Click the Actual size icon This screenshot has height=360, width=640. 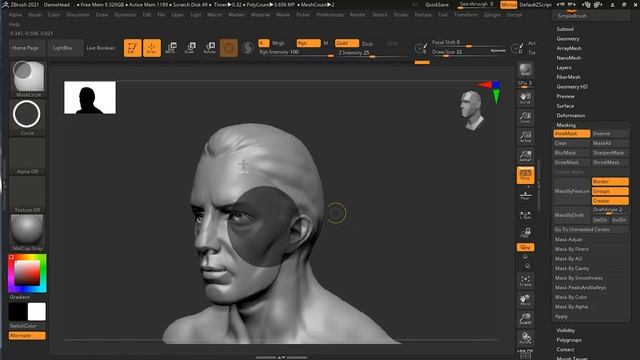tap(525, 137)
